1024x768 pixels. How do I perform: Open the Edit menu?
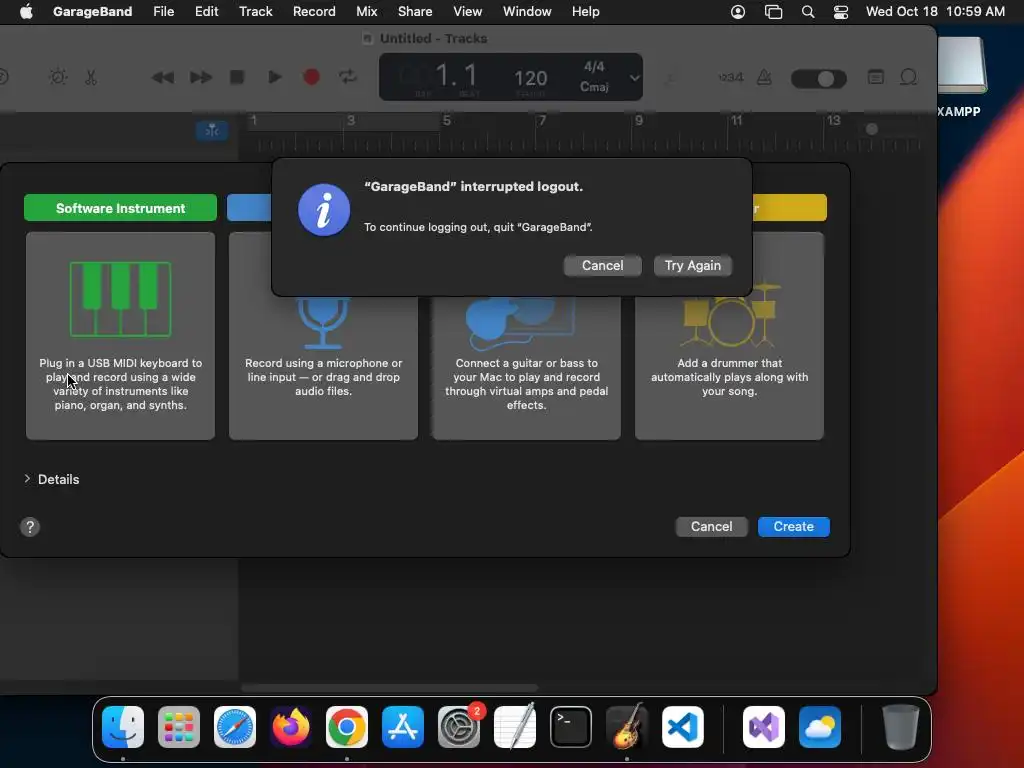[206, 12]
